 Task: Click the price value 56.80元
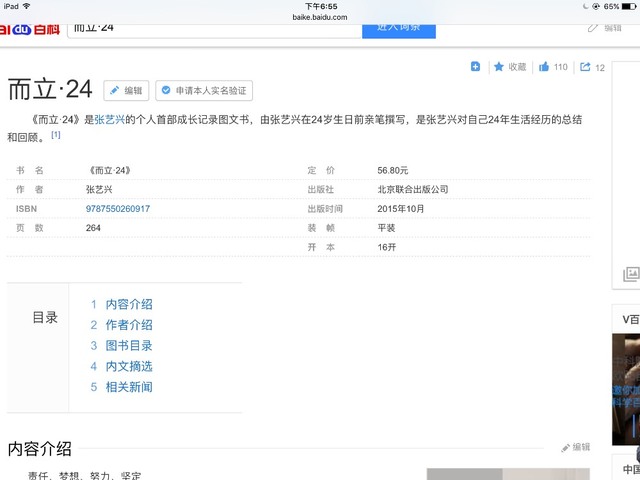[x=393, y=170]
